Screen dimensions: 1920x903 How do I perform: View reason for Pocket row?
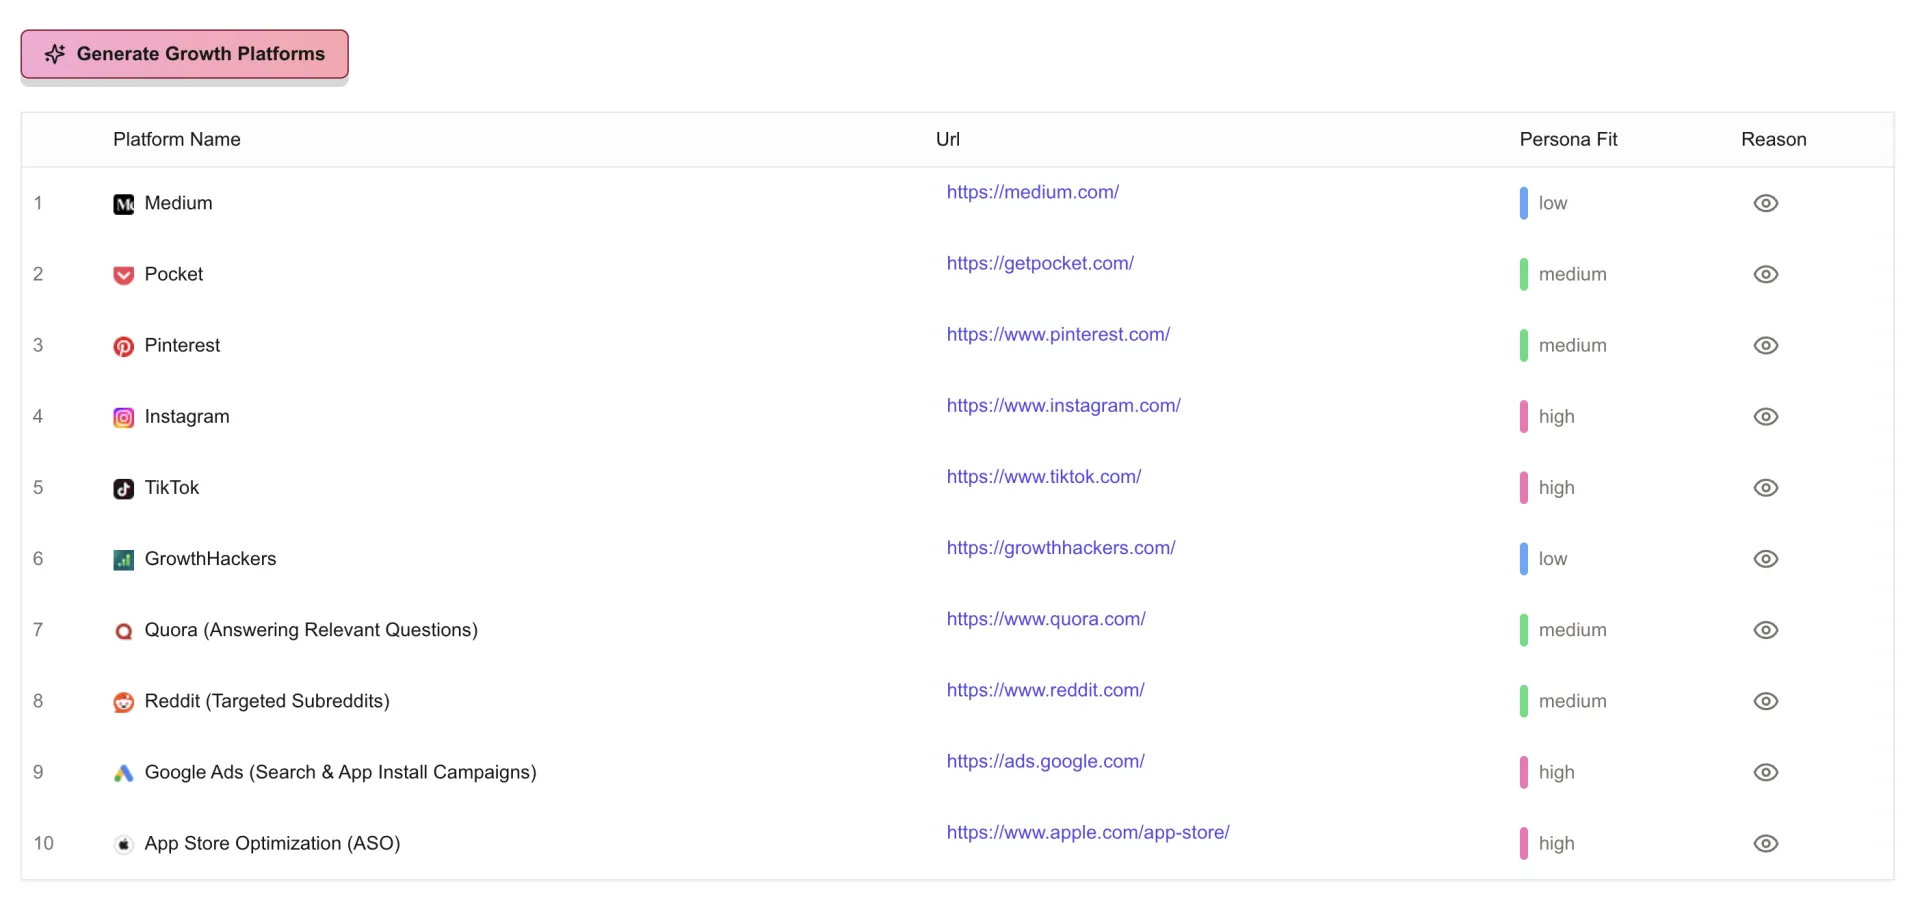click(x=1766, y=274)
